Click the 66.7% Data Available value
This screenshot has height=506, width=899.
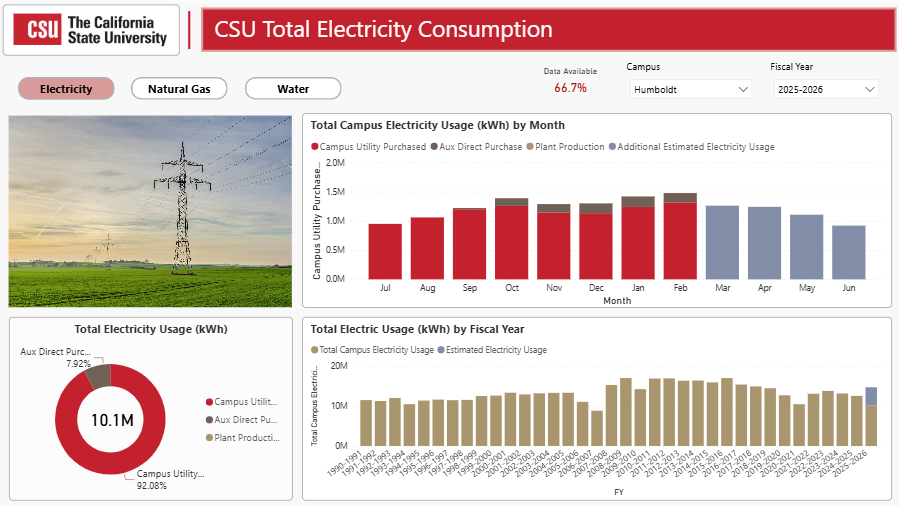click(570, 88)
